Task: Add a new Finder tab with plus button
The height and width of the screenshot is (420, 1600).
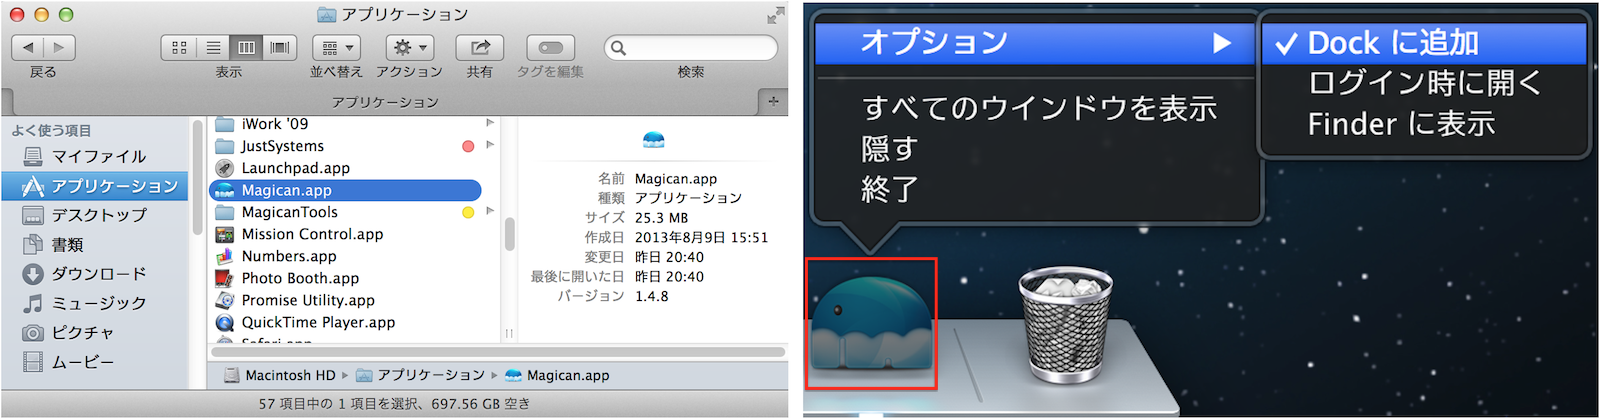Action: [x=773, y=102]
